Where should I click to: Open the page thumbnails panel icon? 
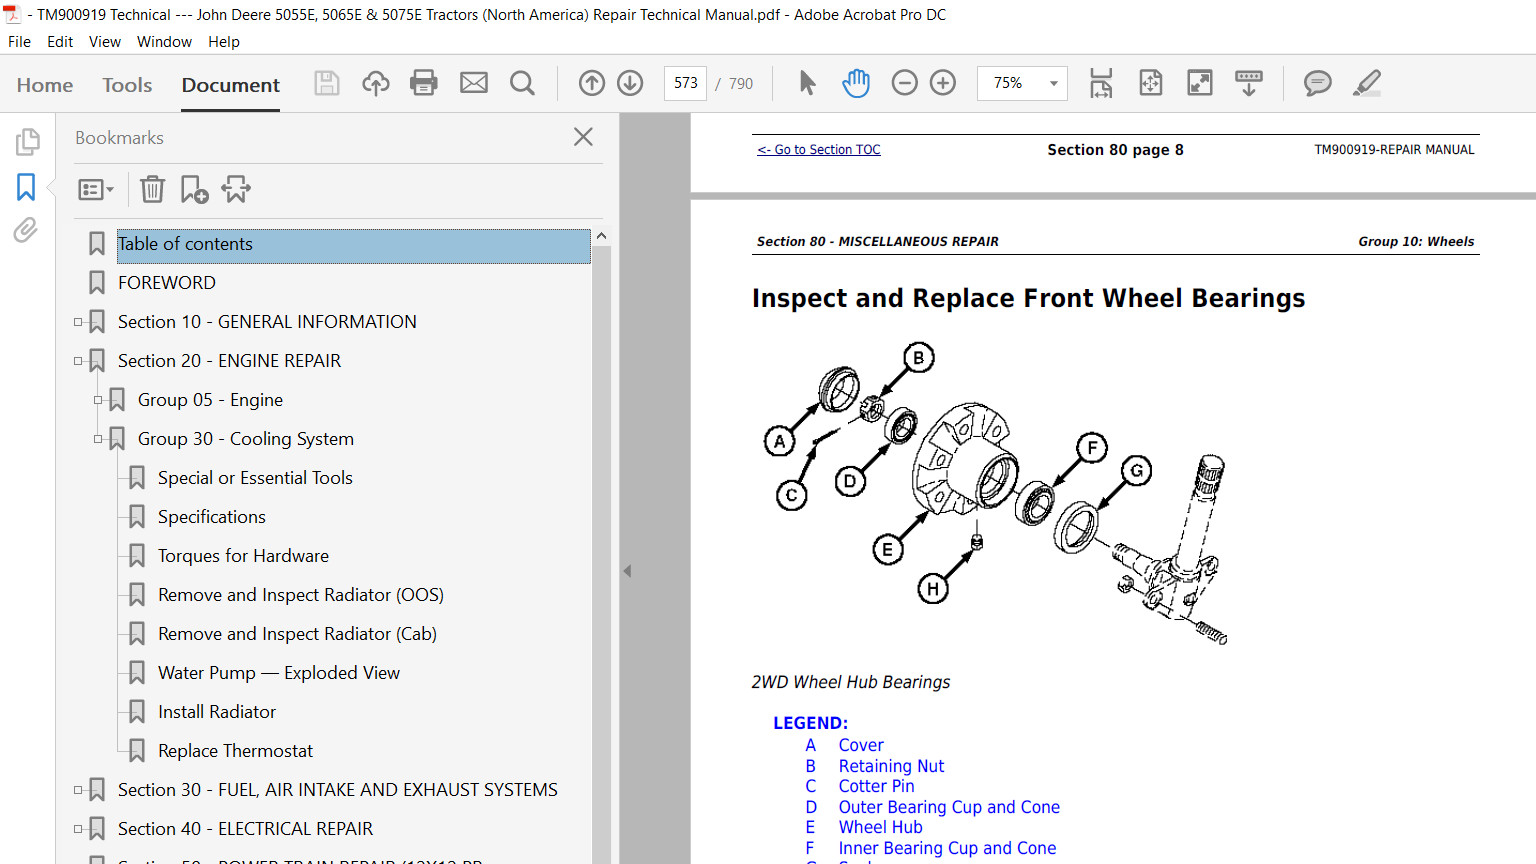pyautogui.click(x=27, y=141)
